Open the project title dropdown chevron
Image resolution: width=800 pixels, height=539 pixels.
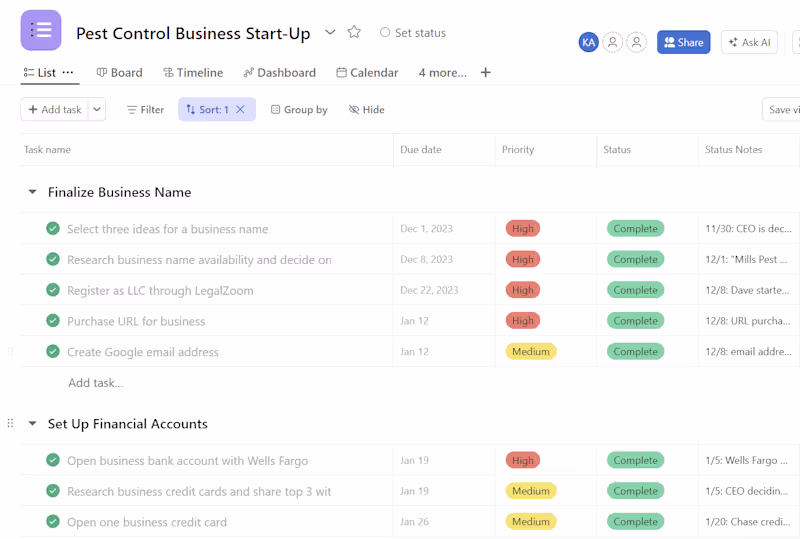(x=330, y=32)
